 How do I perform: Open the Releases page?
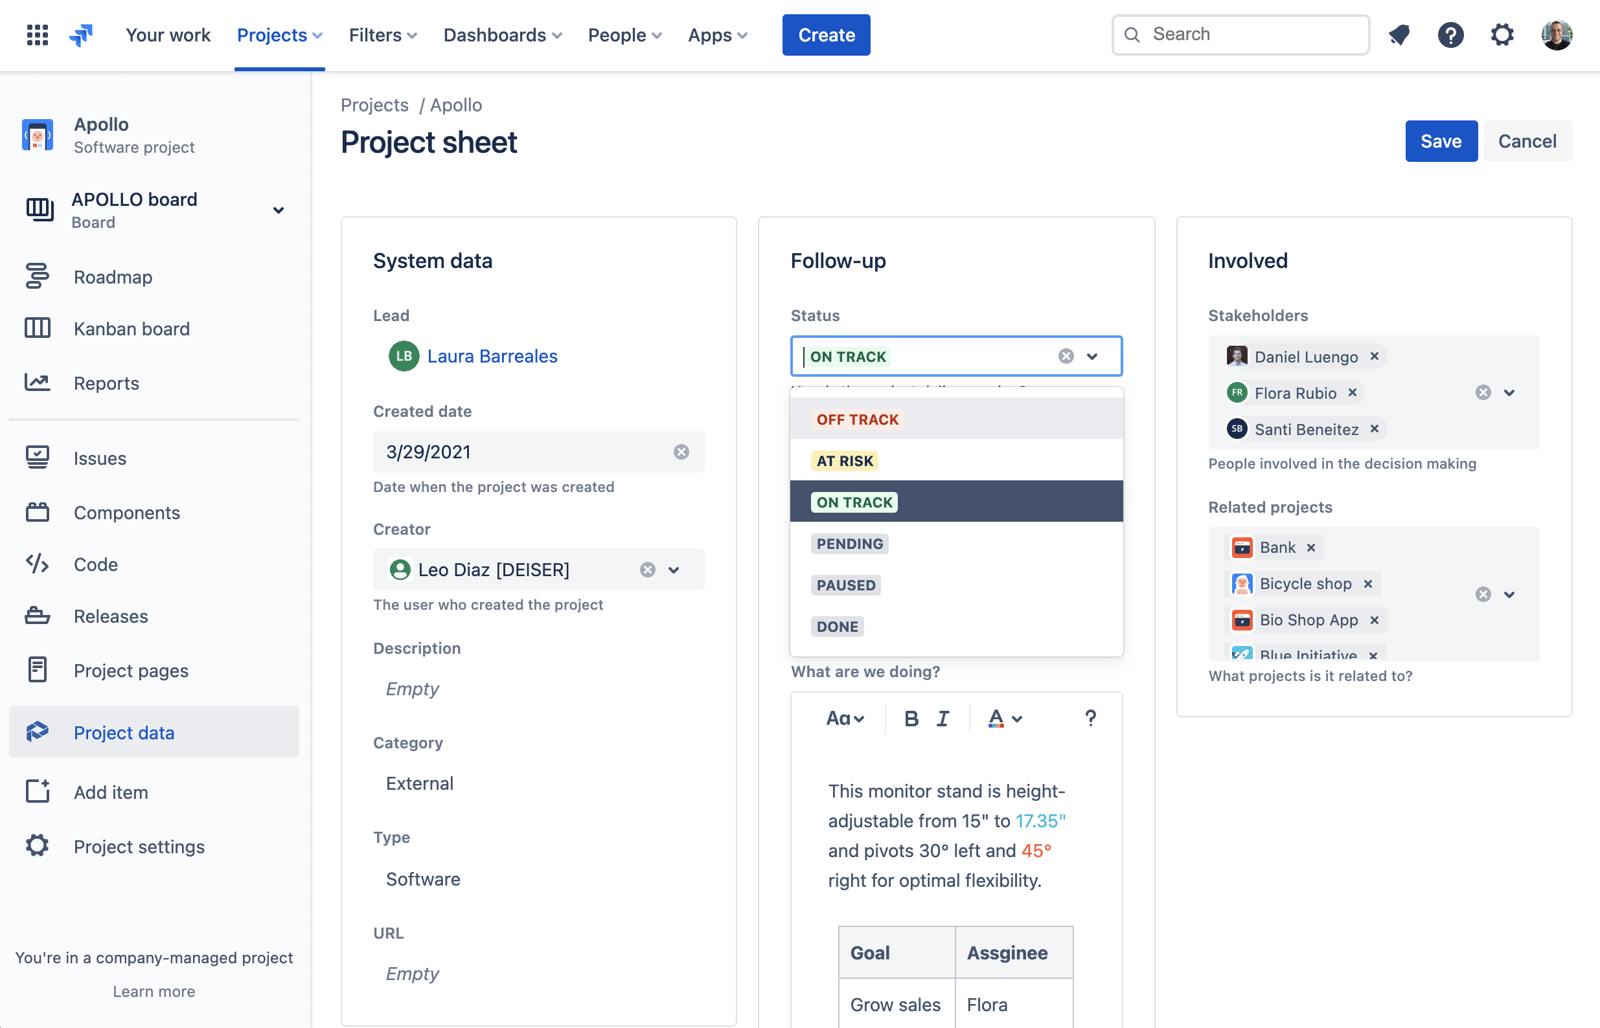pyautogui.click(x=110, y=616)
